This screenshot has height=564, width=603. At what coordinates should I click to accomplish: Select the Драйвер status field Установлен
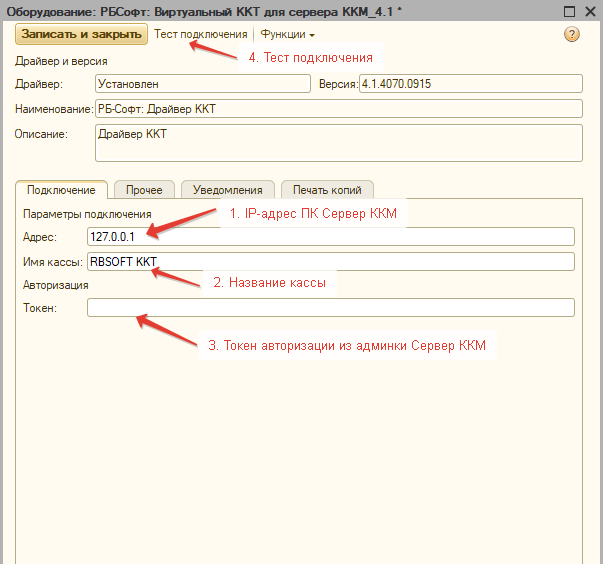[203, 84]
